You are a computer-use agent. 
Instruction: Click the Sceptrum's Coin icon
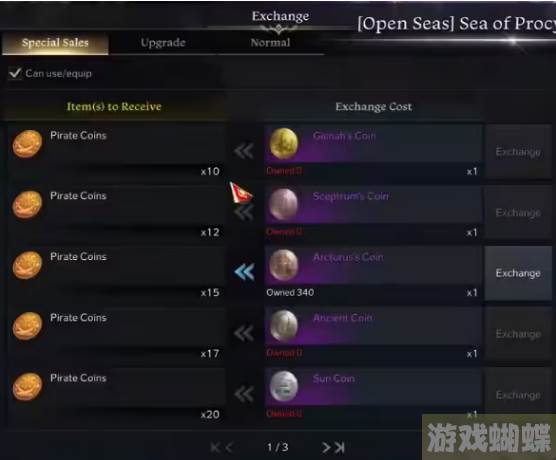point(283,204)
